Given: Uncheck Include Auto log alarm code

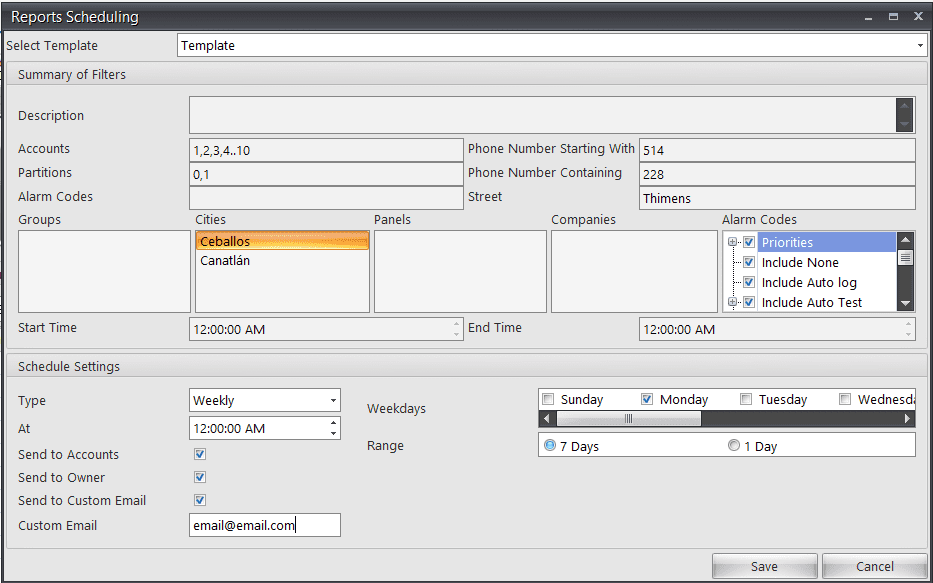Looking at the screenshot, I should coord(749,282).
